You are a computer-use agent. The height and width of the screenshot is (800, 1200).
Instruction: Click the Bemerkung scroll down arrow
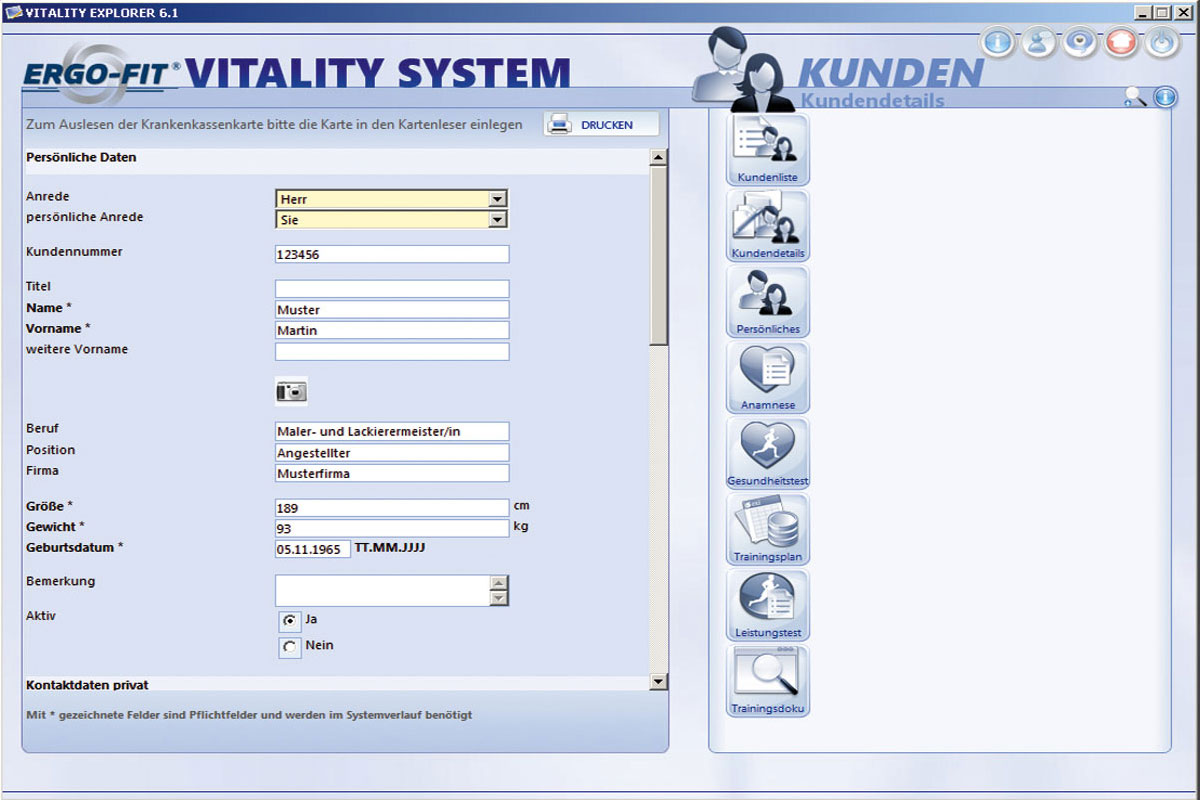tap(499, 598)
